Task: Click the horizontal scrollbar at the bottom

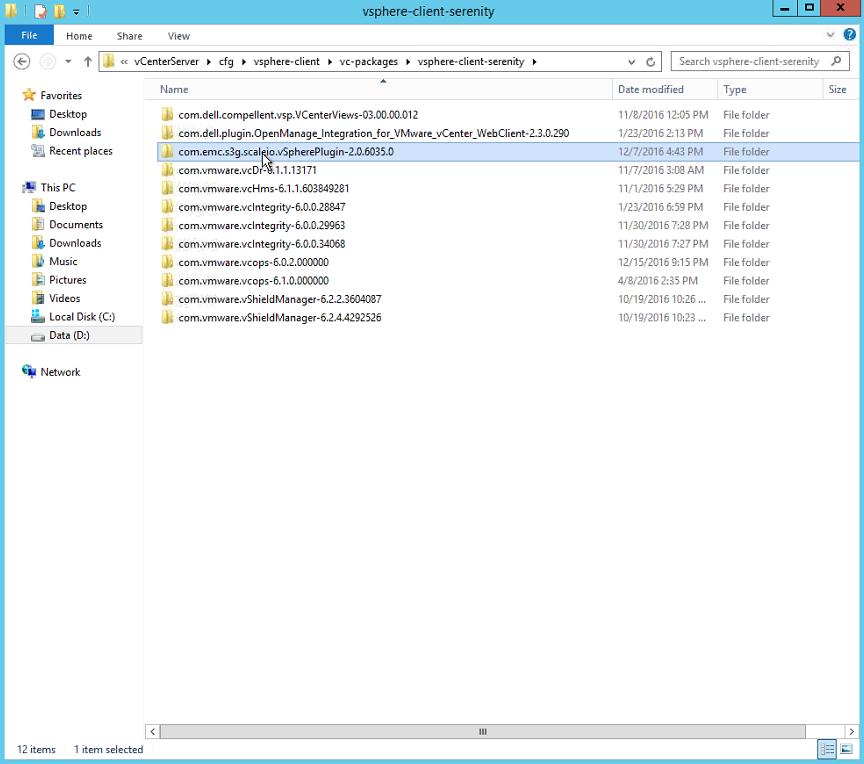Action: pos(483,731)
